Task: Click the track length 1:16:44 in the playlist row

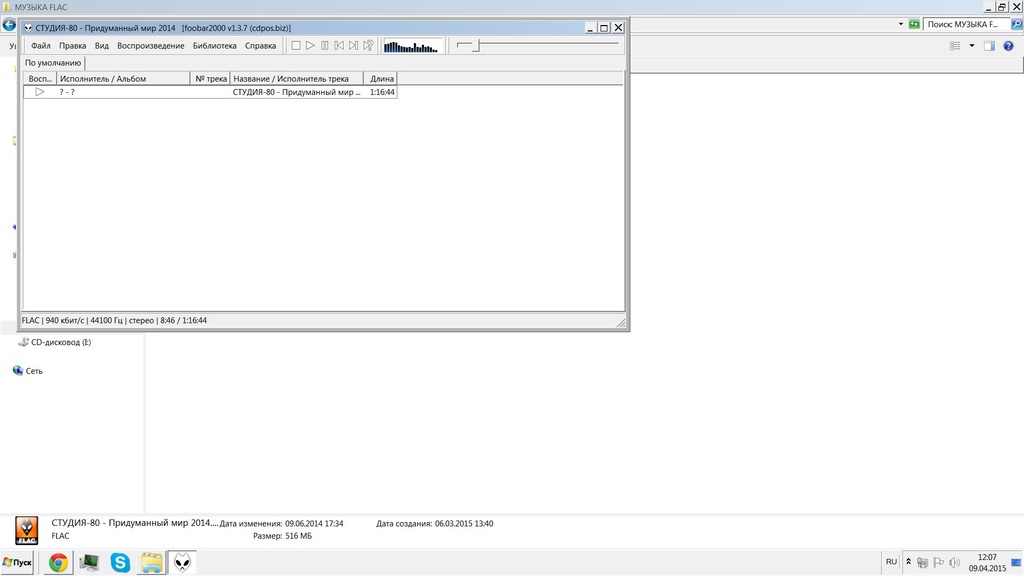Action: pyautogui.click(x=382, y=92)
